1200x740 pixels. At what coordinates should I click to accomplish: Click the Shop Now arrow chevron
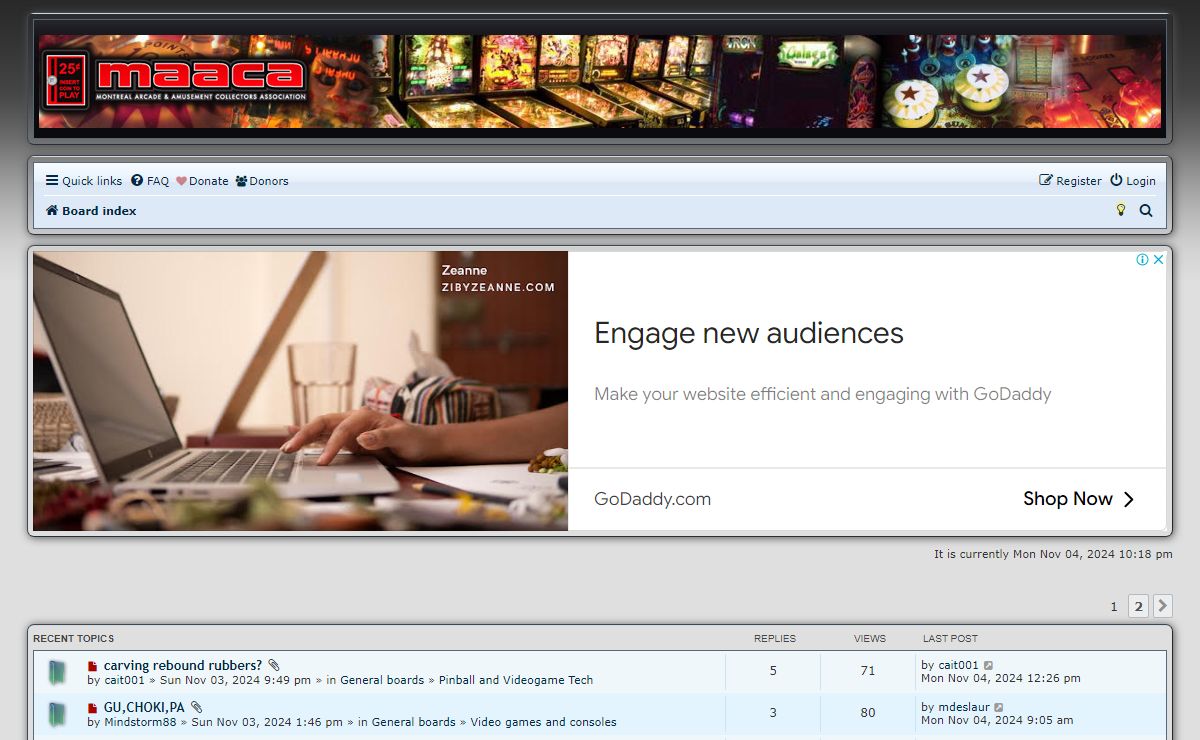1129,499
